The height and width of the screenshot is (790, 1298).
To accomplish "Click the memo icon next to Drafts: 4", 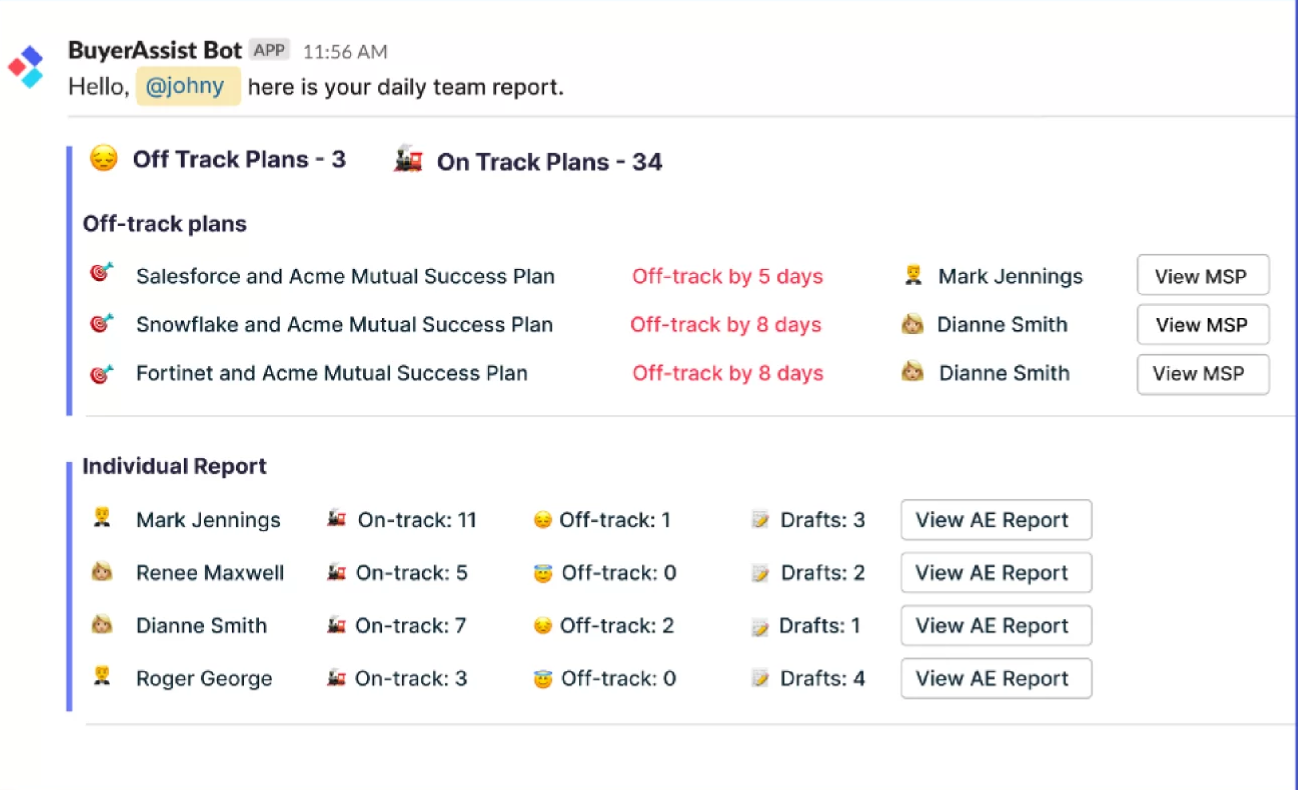I will [x=761, y=679].
